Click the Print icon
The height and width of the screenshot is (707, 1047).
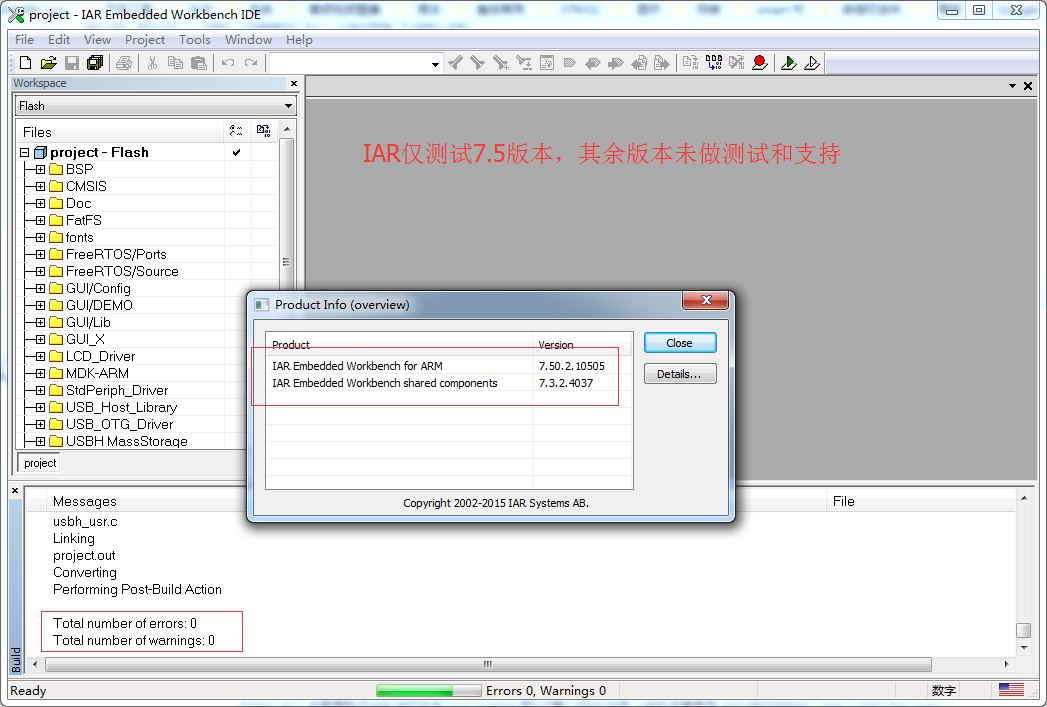[x=124, y=63]
